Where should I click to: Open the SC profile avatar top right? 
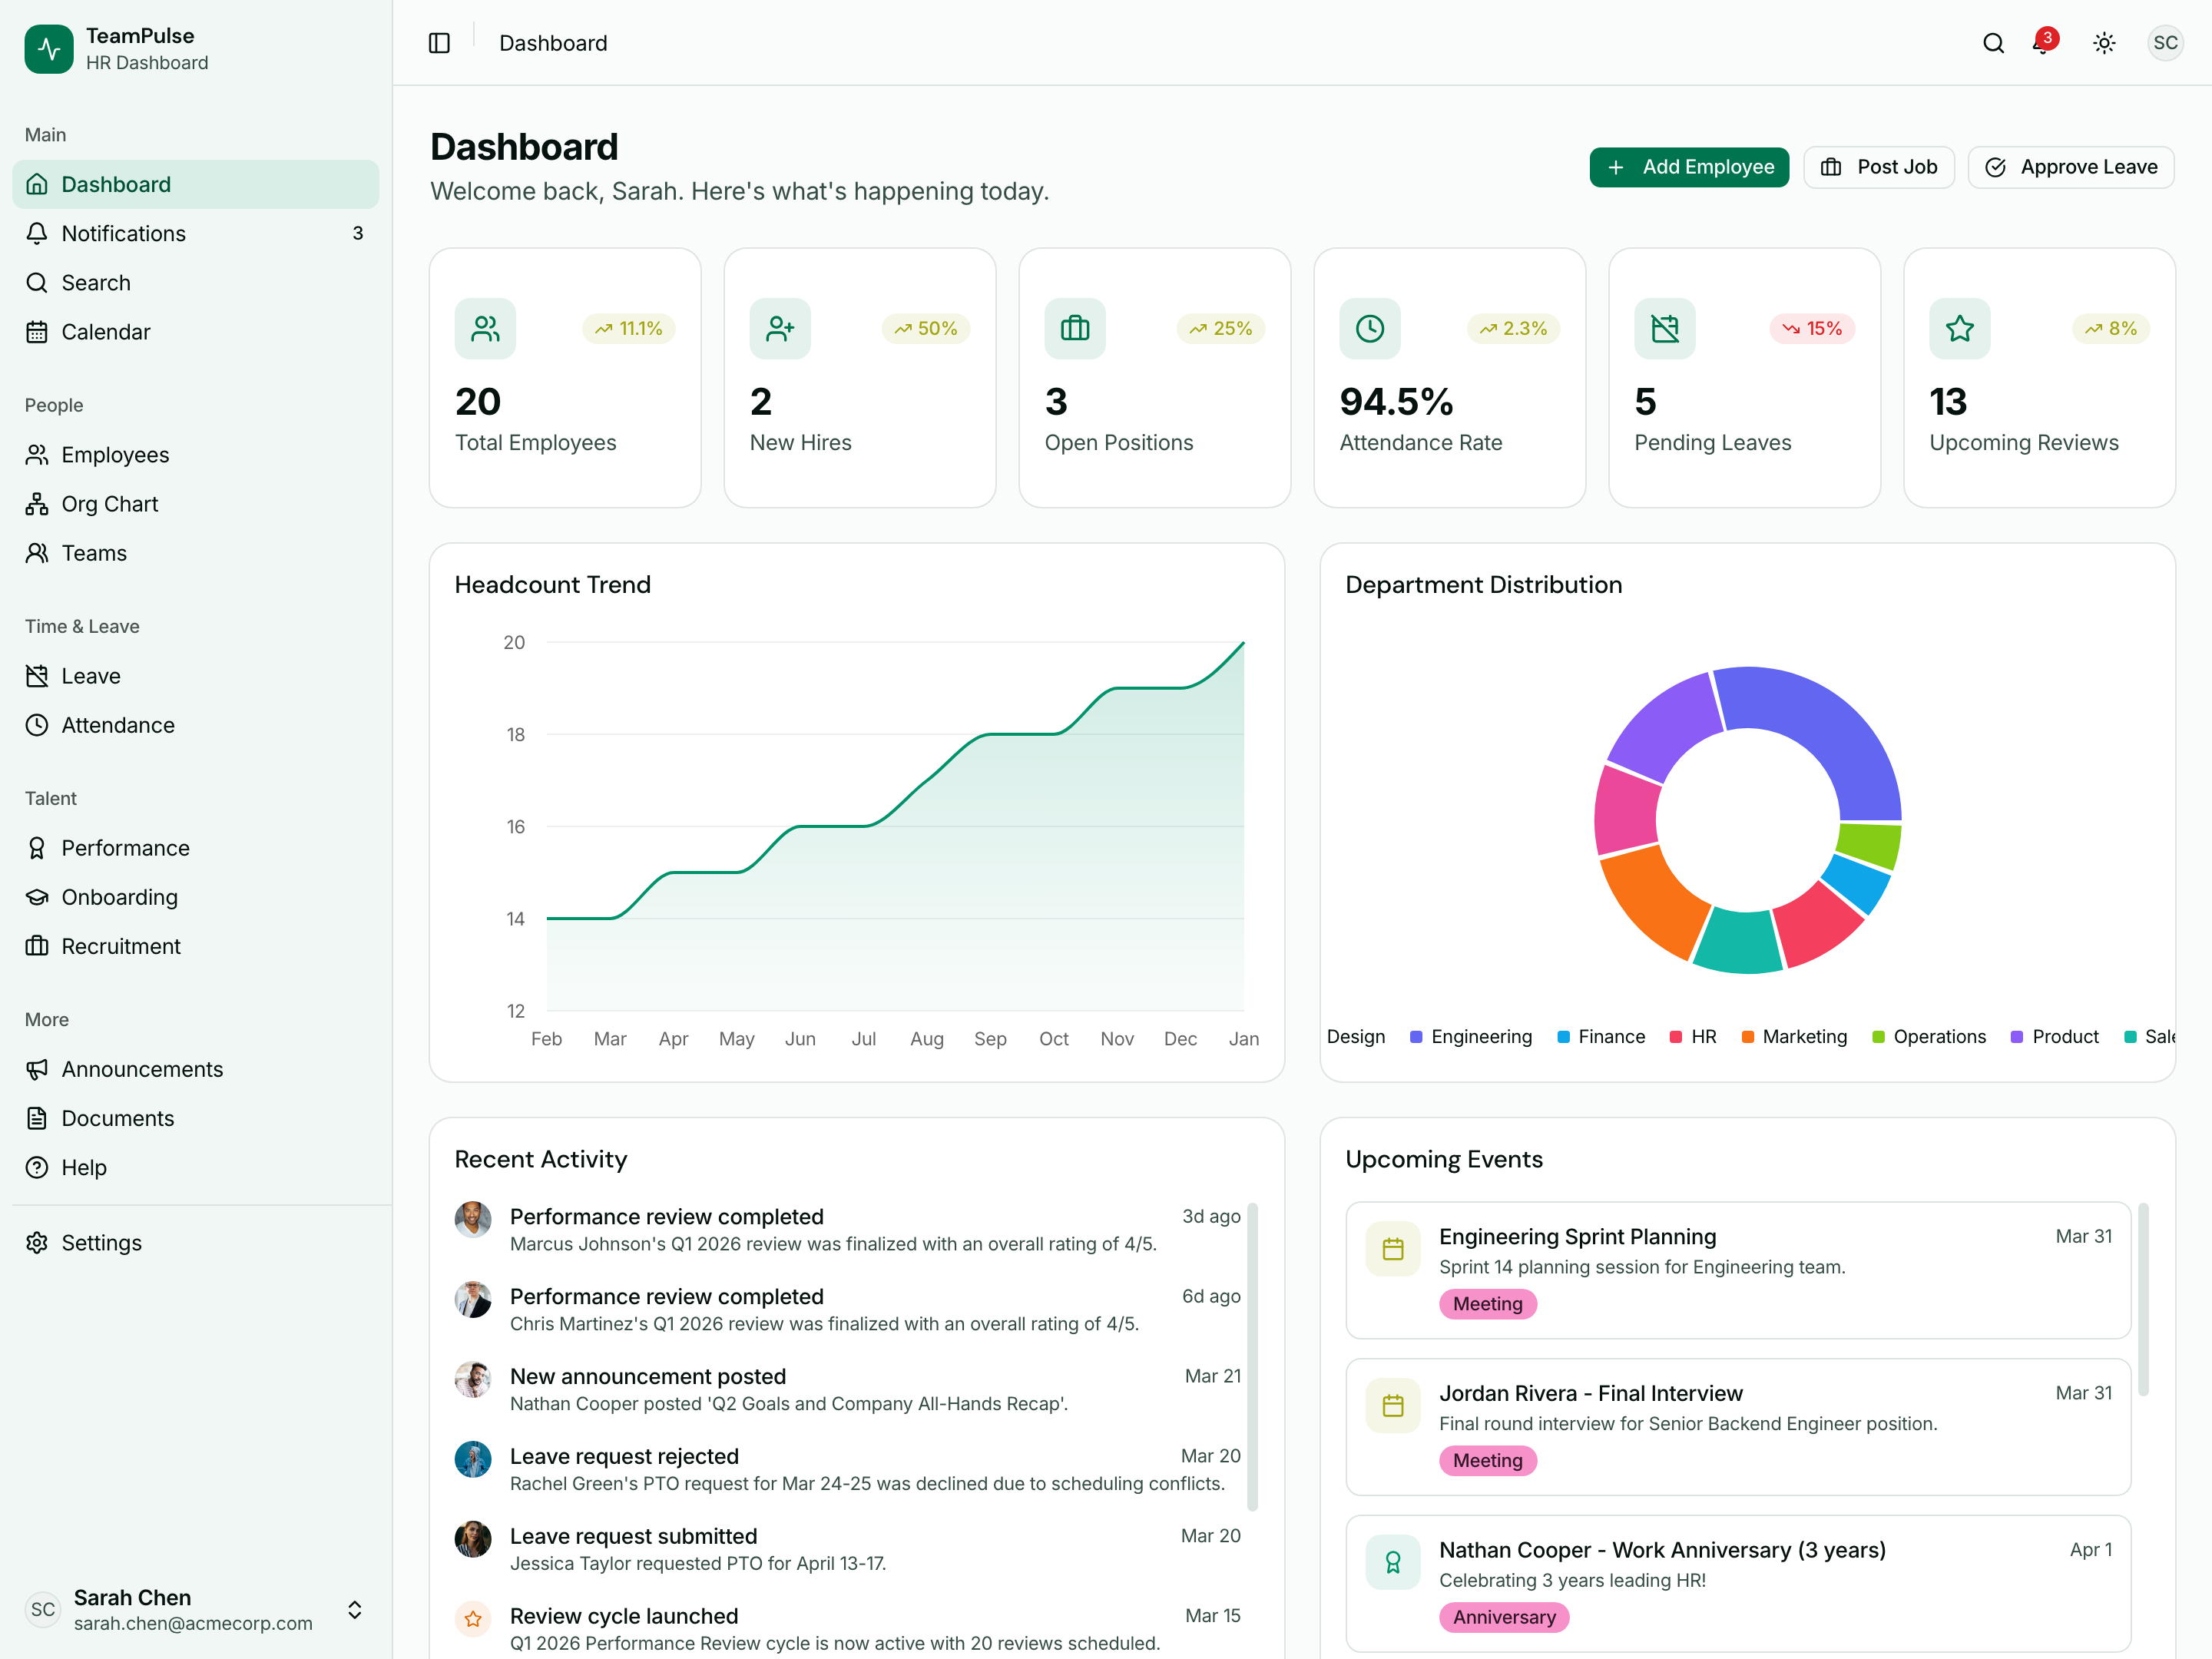pos(2166,43)
